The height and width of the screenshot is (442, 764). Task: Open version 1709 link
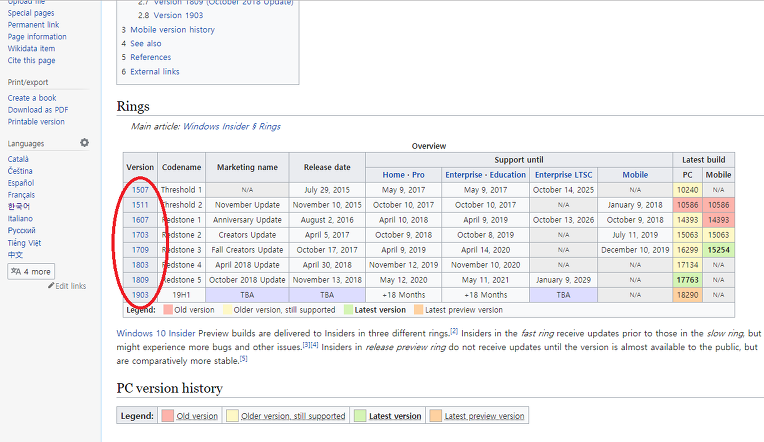[140, 250]
